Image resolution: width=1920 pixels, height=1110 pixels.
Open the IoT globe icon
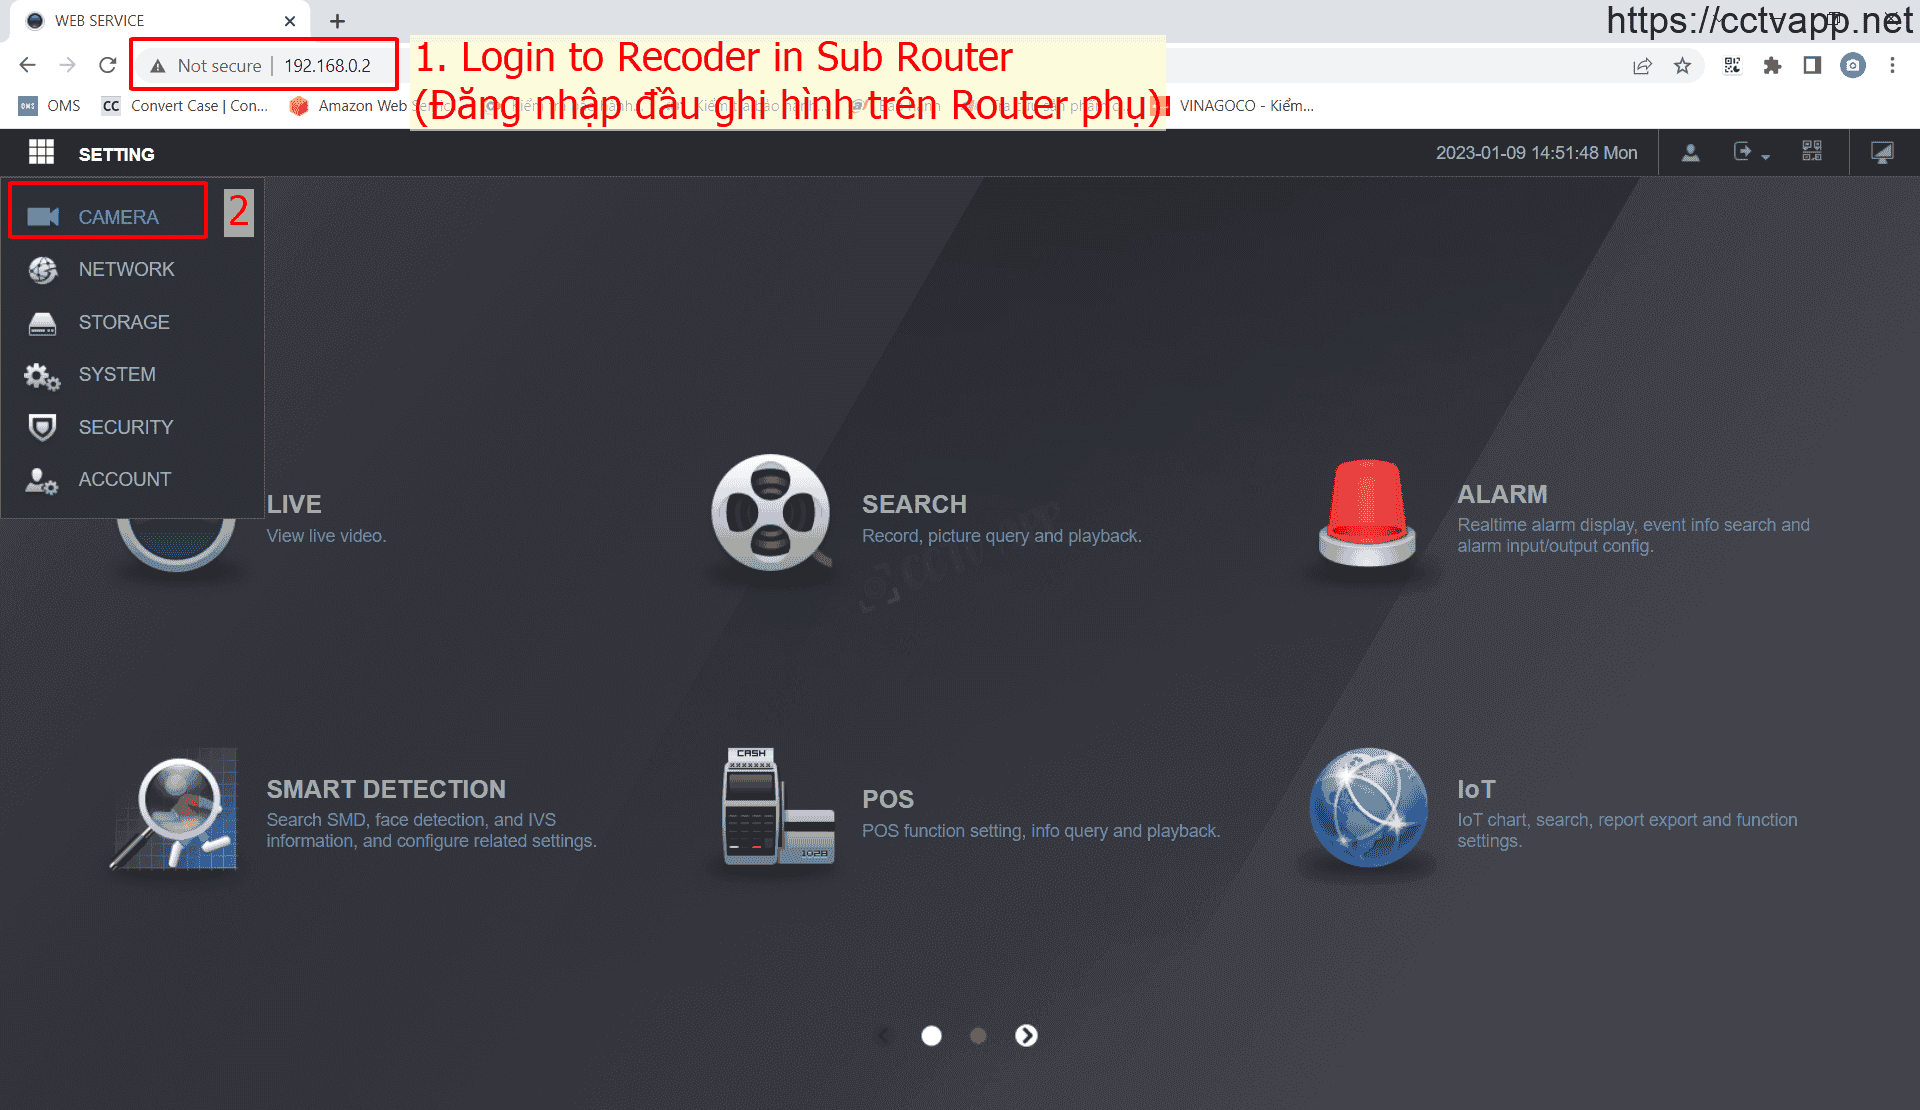coord(1367,806)
